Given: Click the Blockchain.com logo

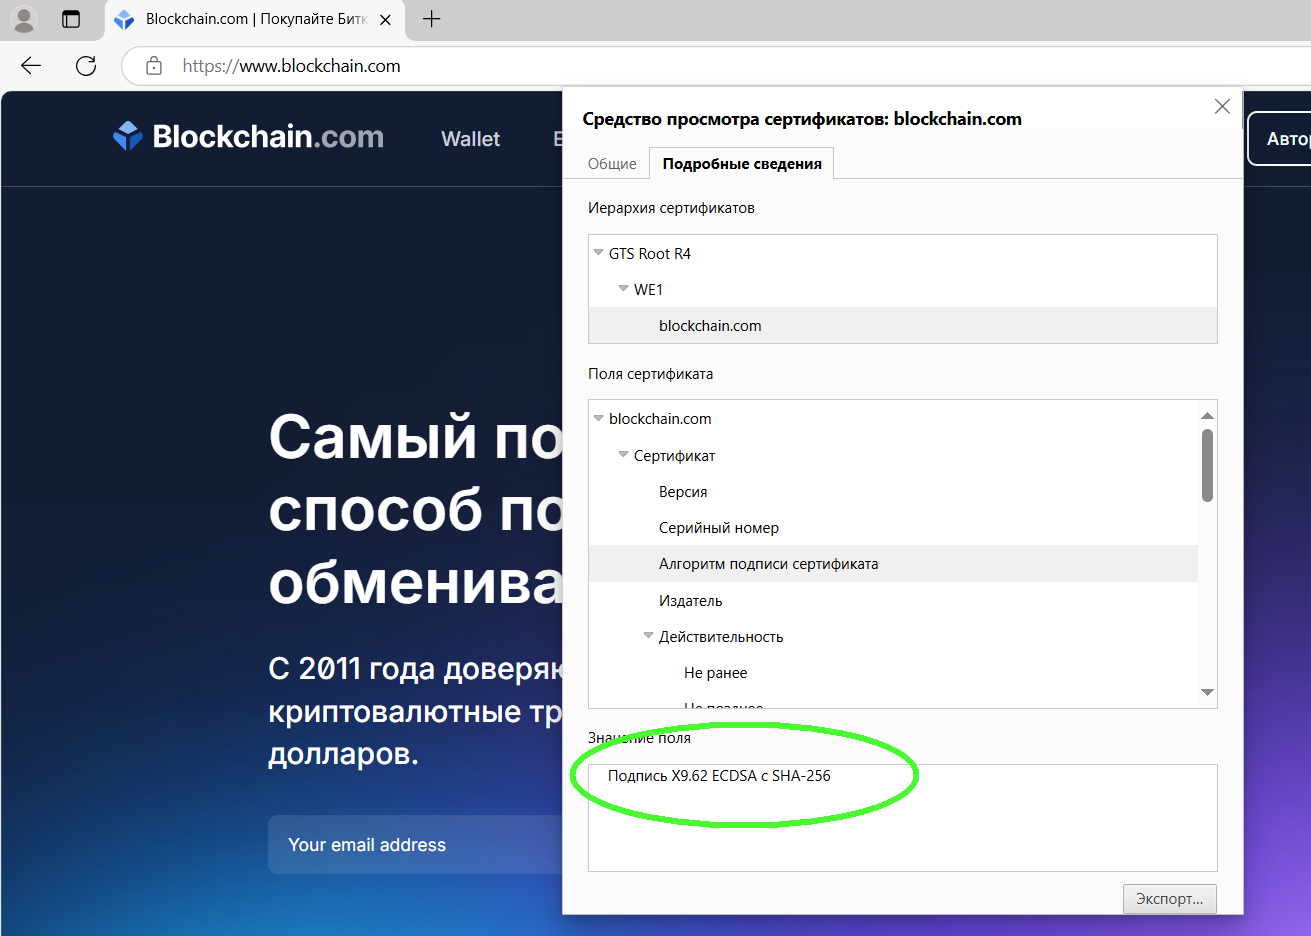Looking at the screenshot, I should 248,137.
